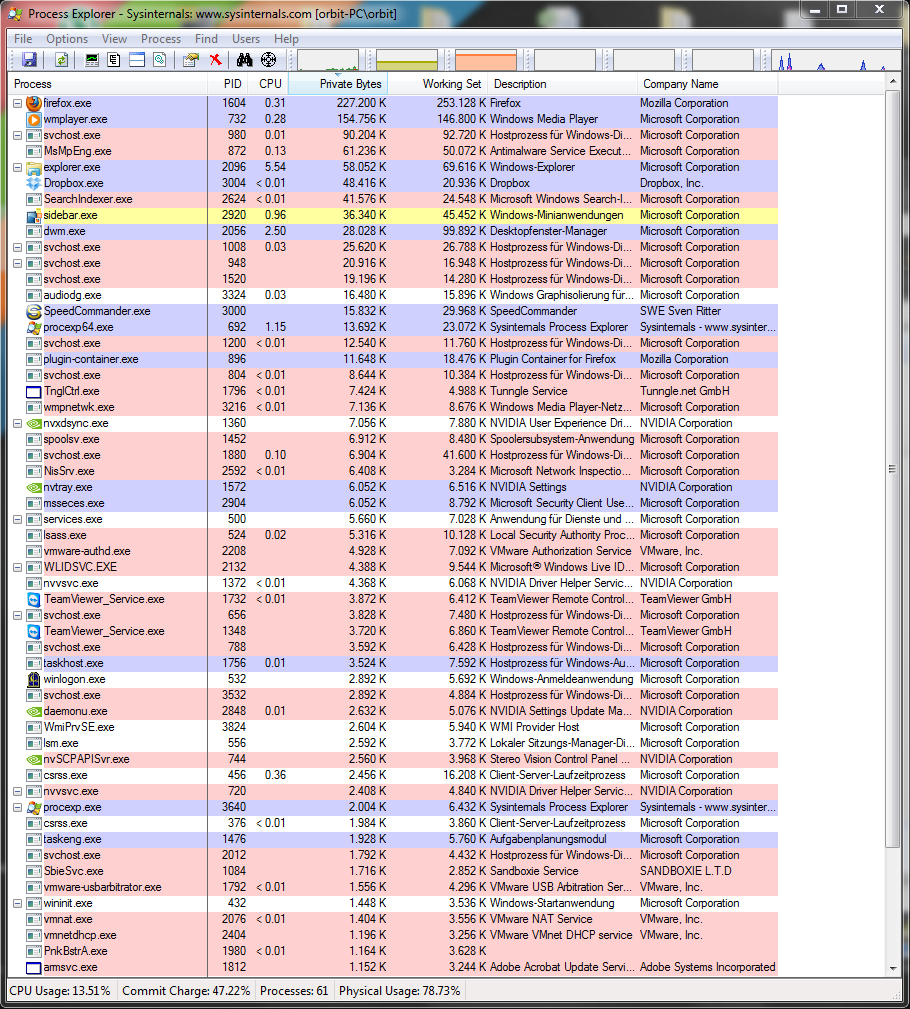
Task: Open the System Information toolbar icon
Action: 92,60
